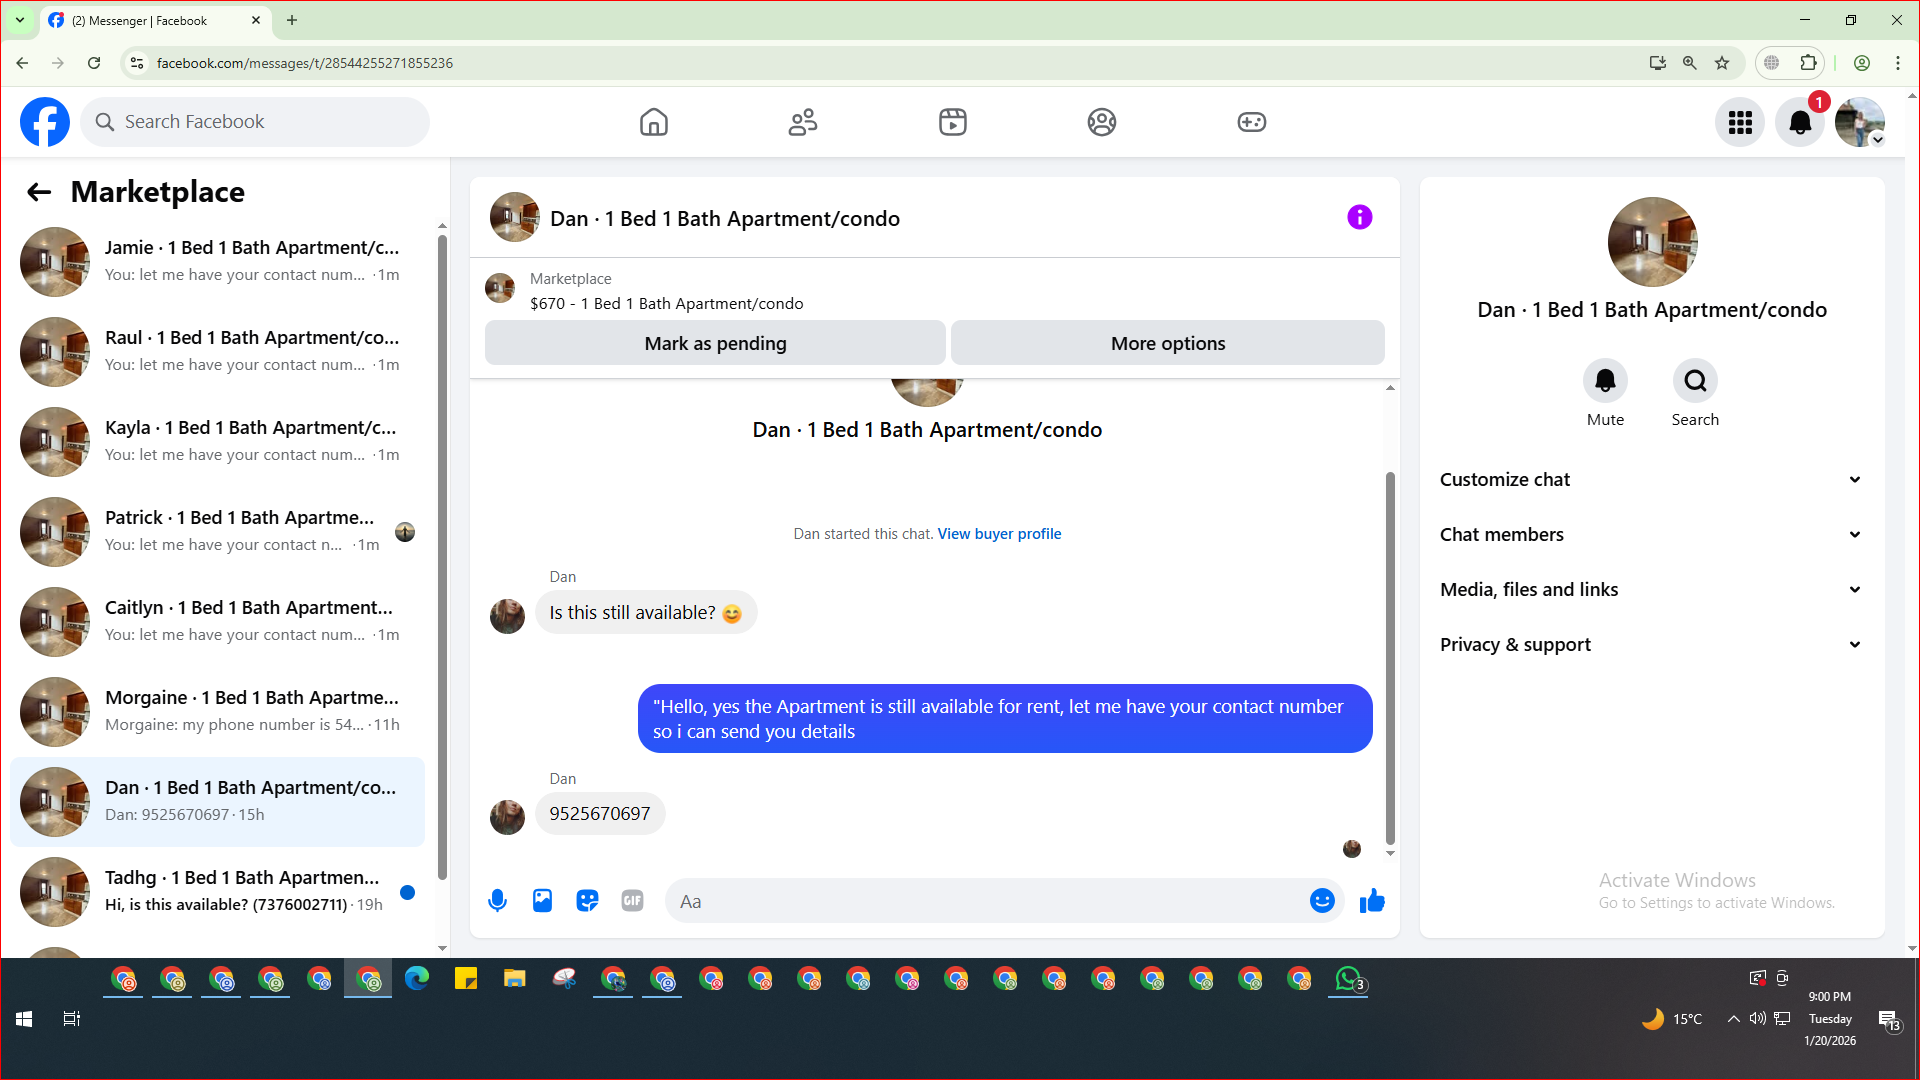Open Tadhg's unread conversation
Image resolution: width=1920 pixels, height=1080 pixels.
(218, 892)
